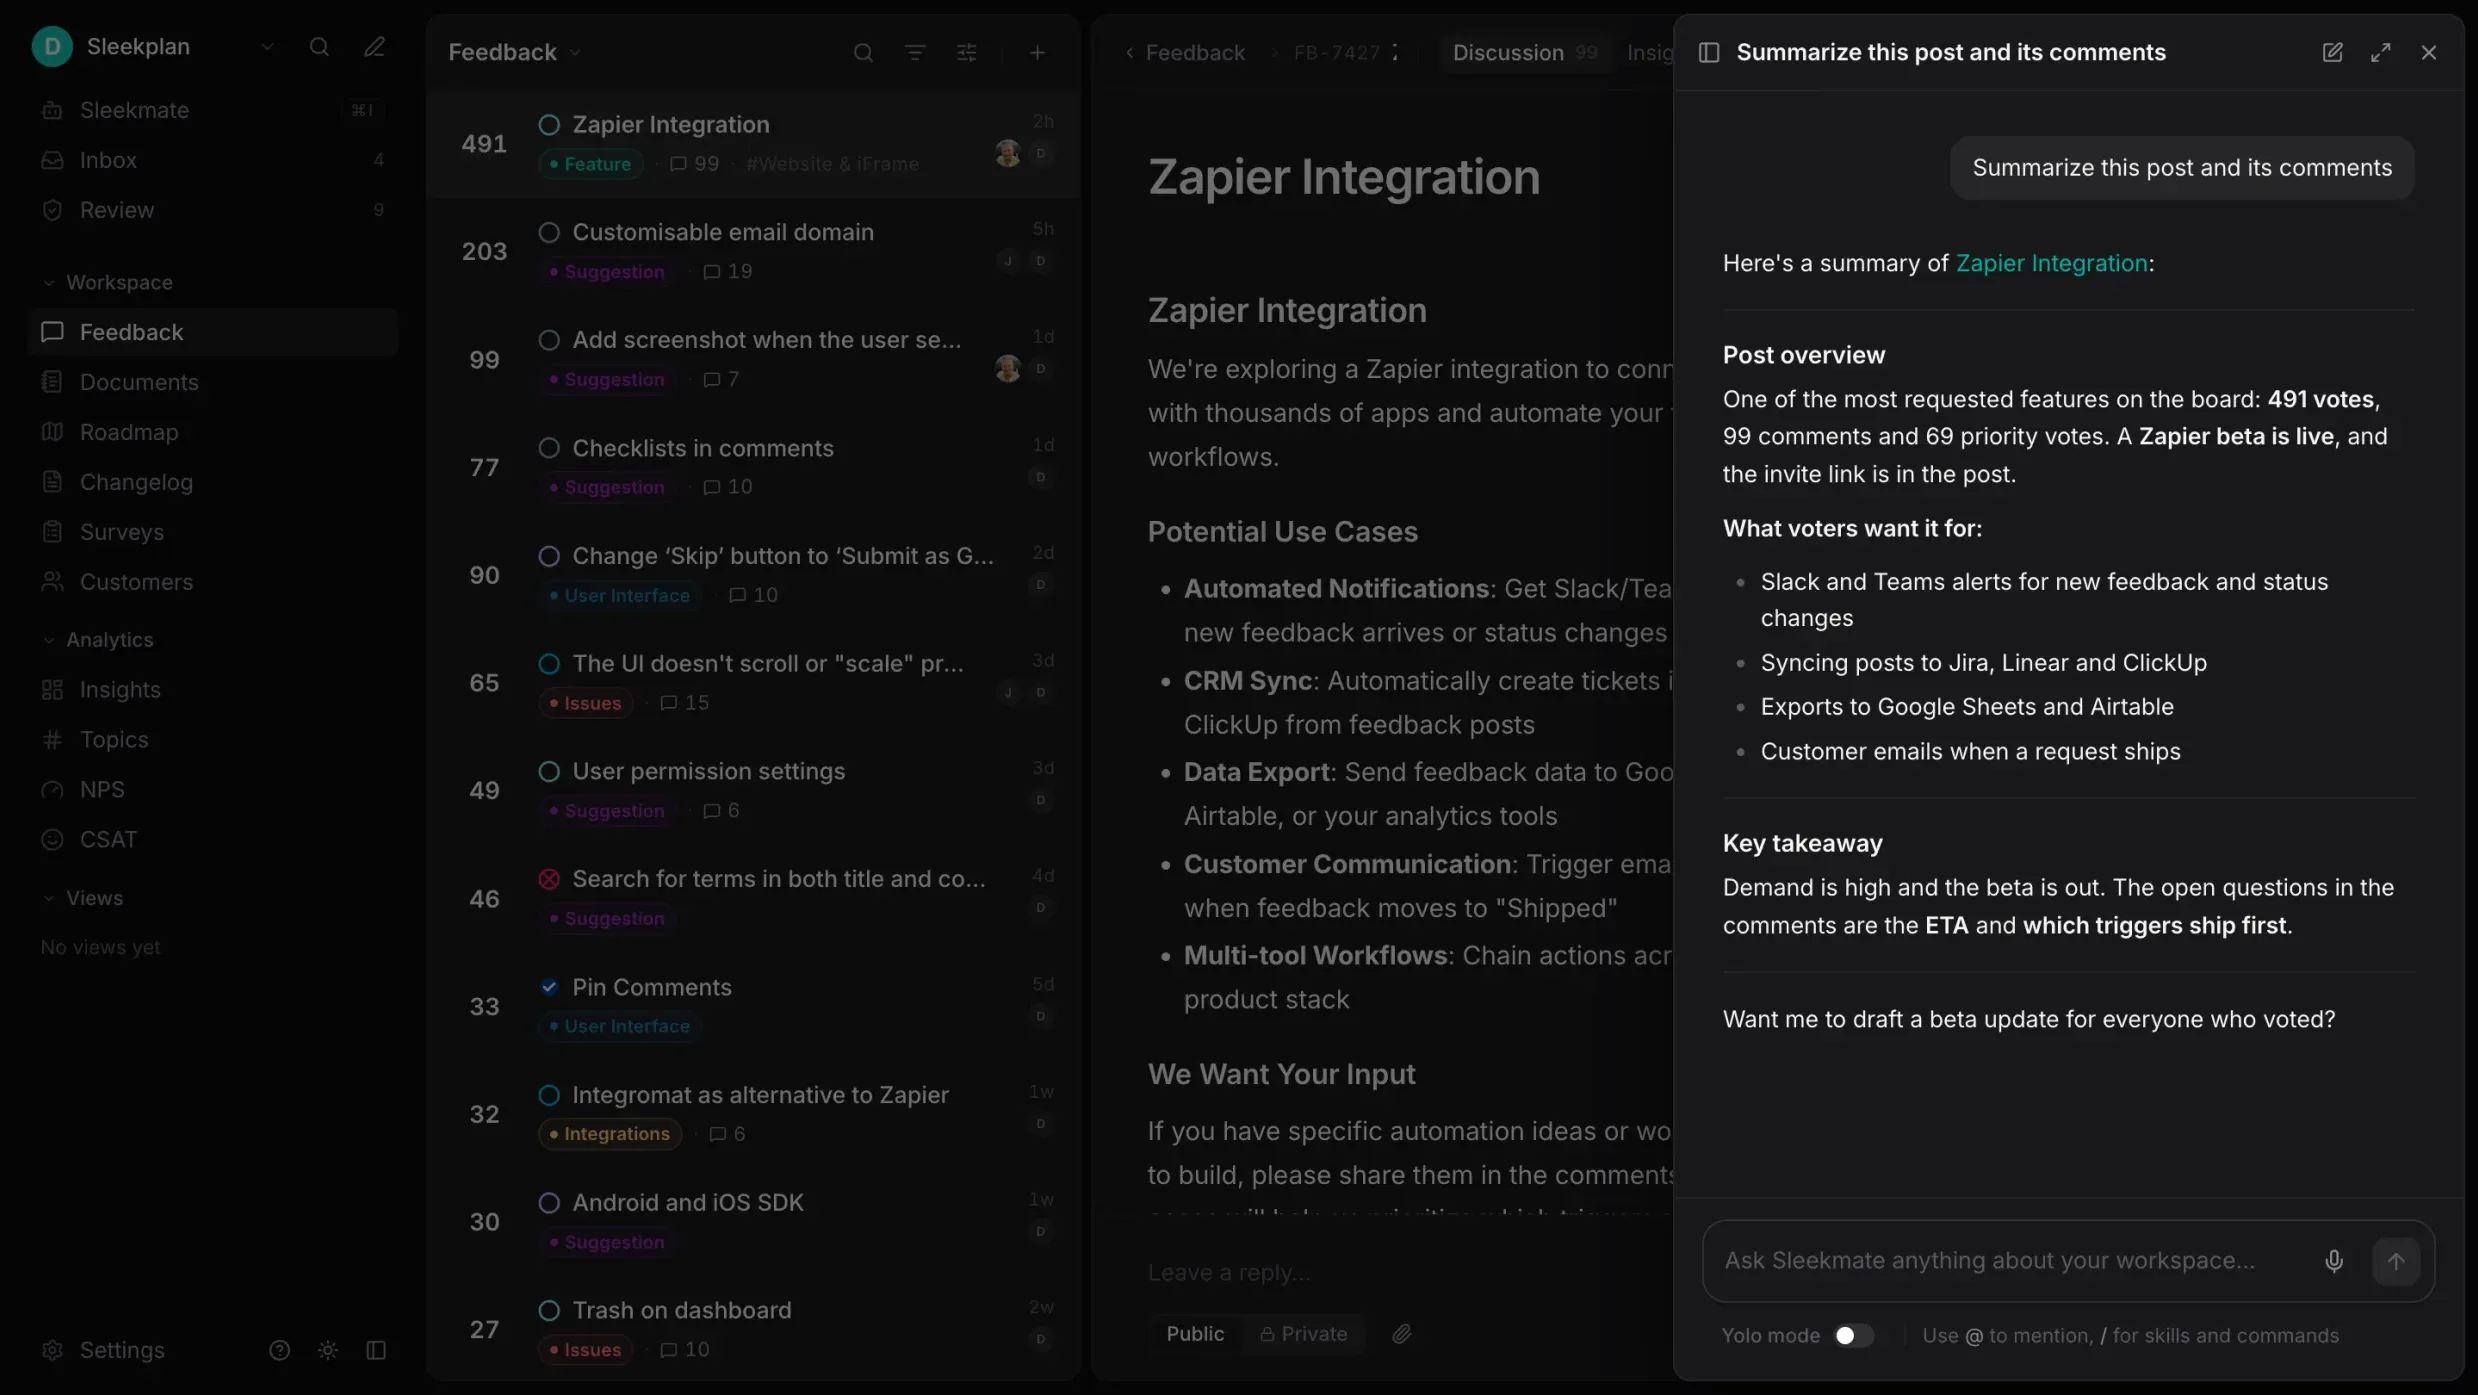Close the Sleekmate summary panel
This screenshot has height=1395, width=2478.
(2428, 52)
